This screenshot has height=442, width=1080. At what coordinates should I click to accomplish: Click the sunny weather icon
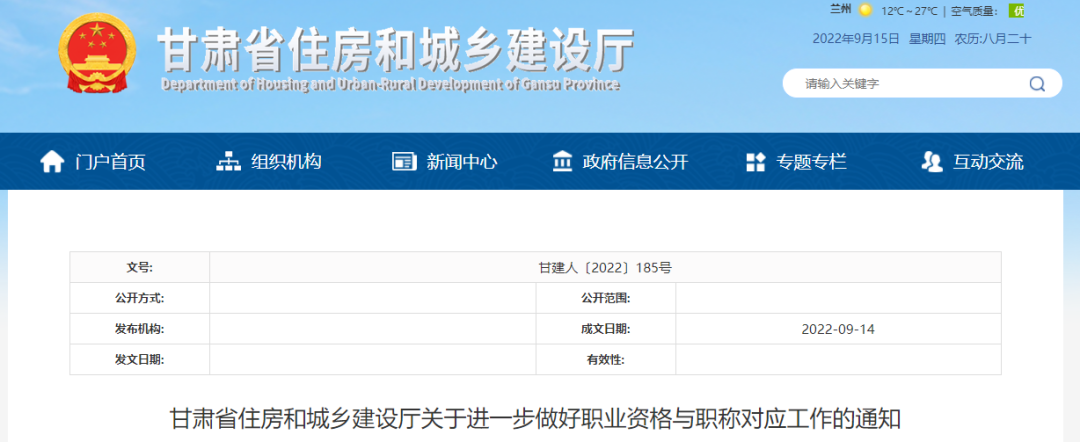[865, 11]
